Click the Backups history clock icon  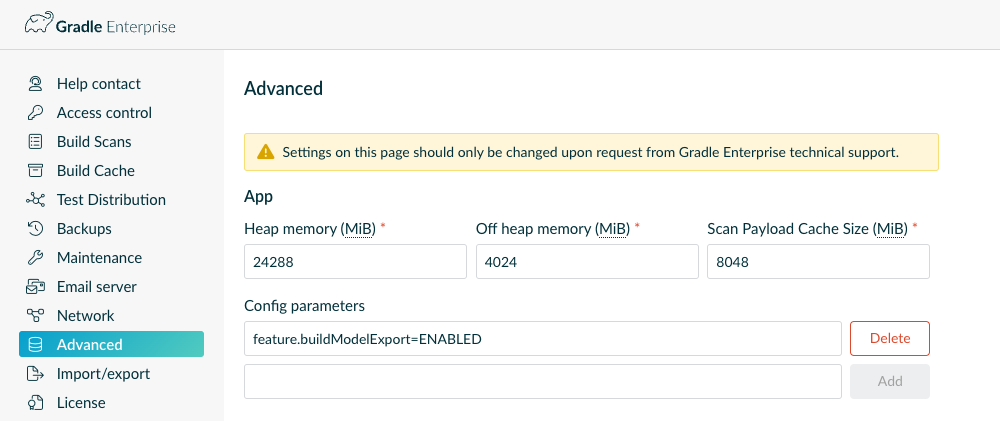click(x=36, y=229)
